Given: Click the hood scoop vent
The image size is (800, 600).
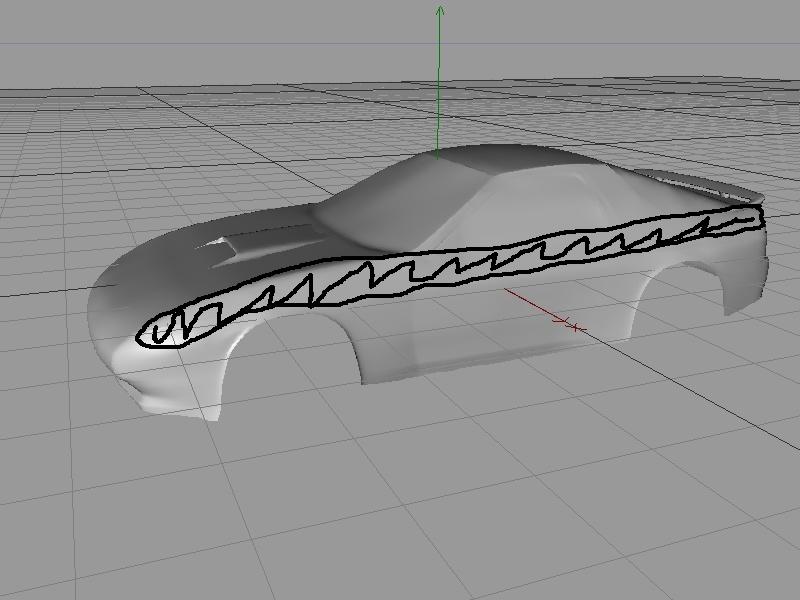Looking at the screenshot, I should (225, 242).
